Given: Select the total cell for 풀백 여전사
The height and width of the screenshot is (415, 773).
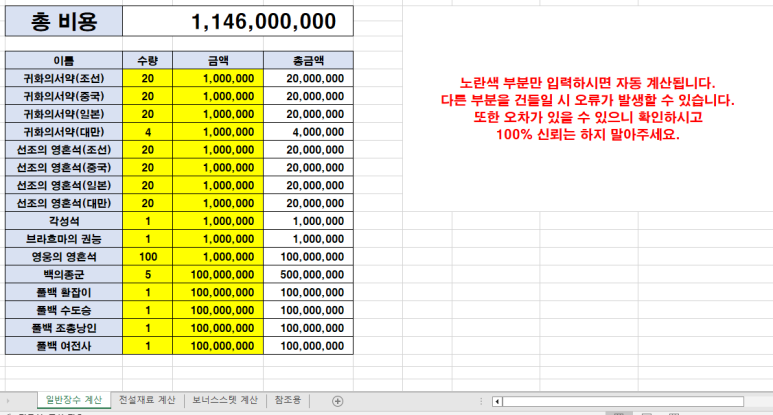Looking at the screenshot, I should tap(309, 346).
